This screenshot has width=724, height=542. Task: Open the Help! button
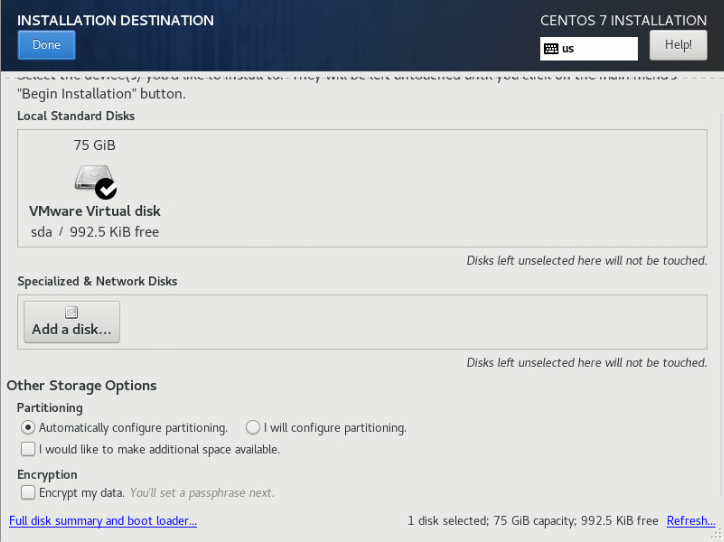coord(678,45)
